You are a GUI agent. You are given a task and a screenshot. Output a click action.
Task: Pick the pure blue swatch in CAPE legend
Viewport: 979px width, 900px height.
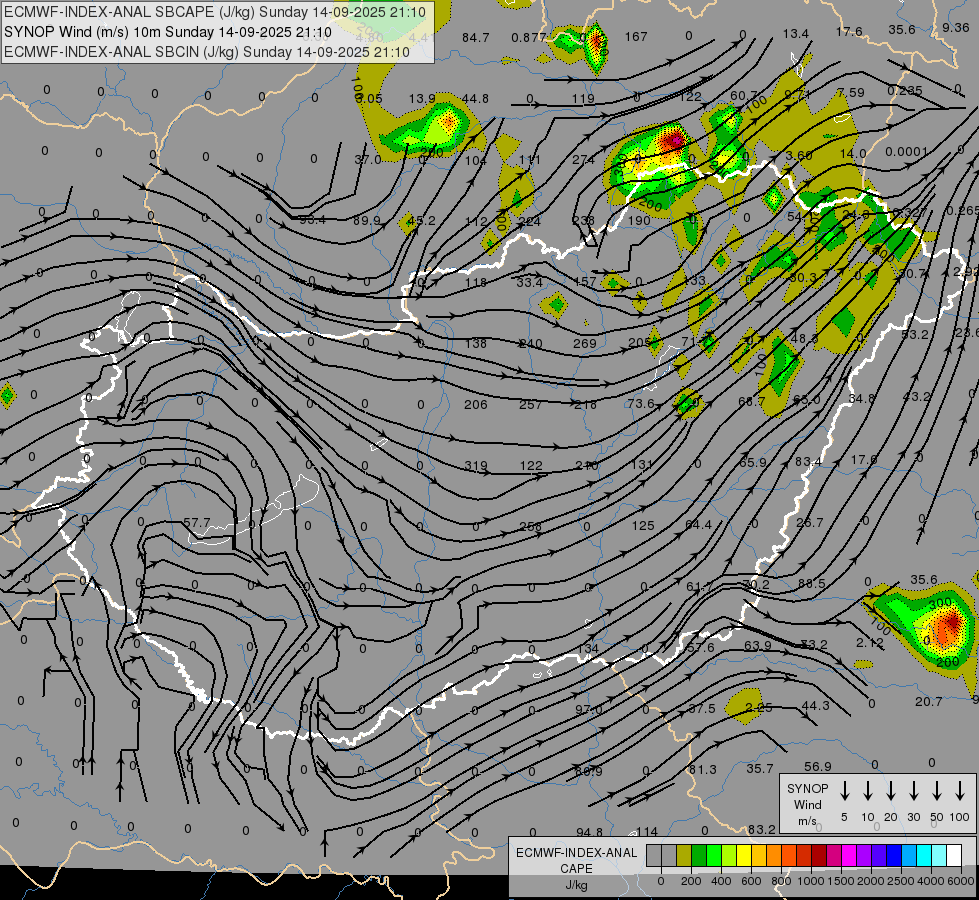pos(893,856)
